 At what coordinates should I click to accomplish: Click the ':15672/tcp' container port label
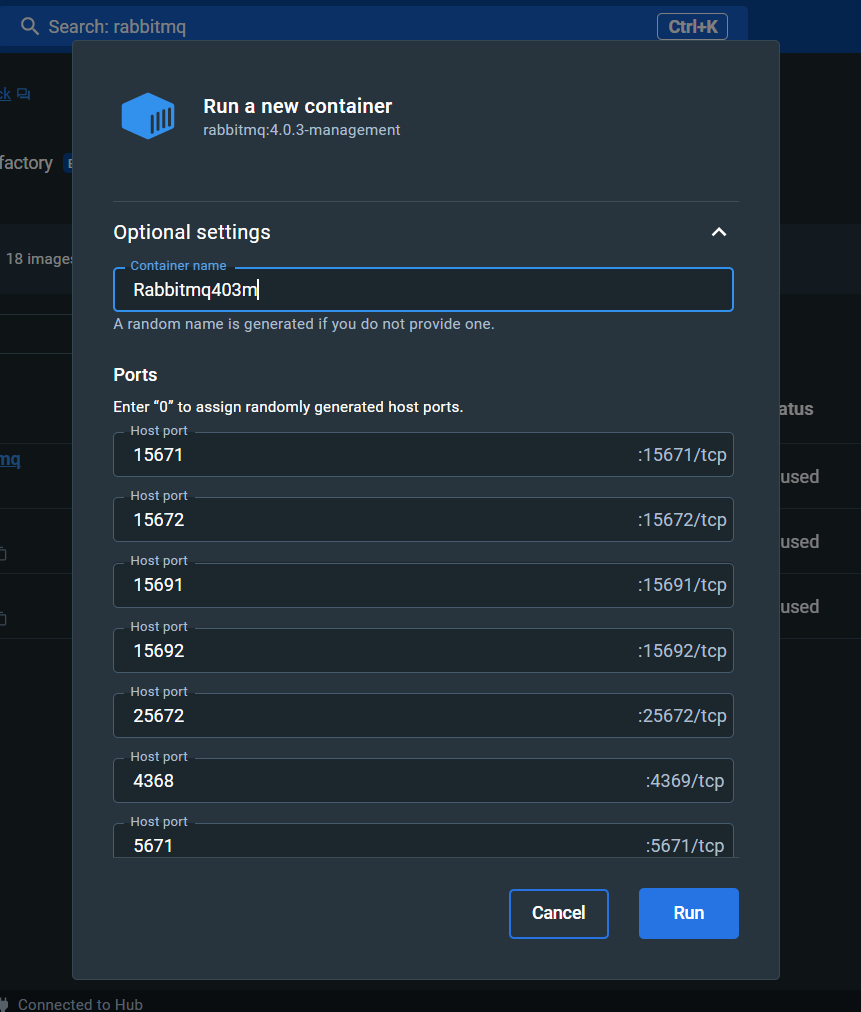(682, 520)
